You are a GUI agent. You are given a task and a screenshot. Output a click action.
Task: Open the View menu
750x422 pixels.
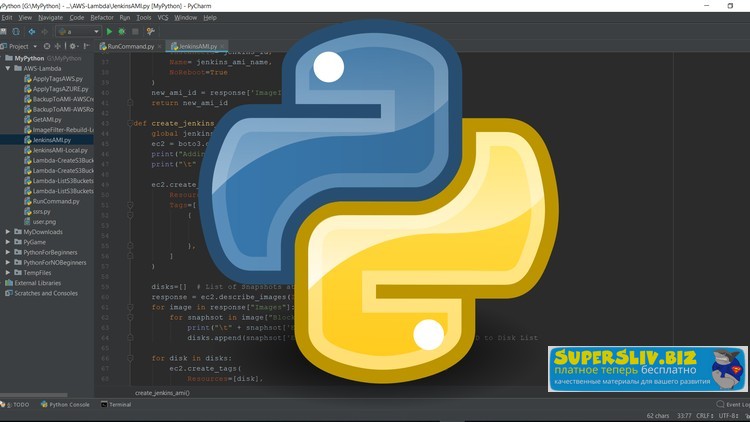pos(25,18)
